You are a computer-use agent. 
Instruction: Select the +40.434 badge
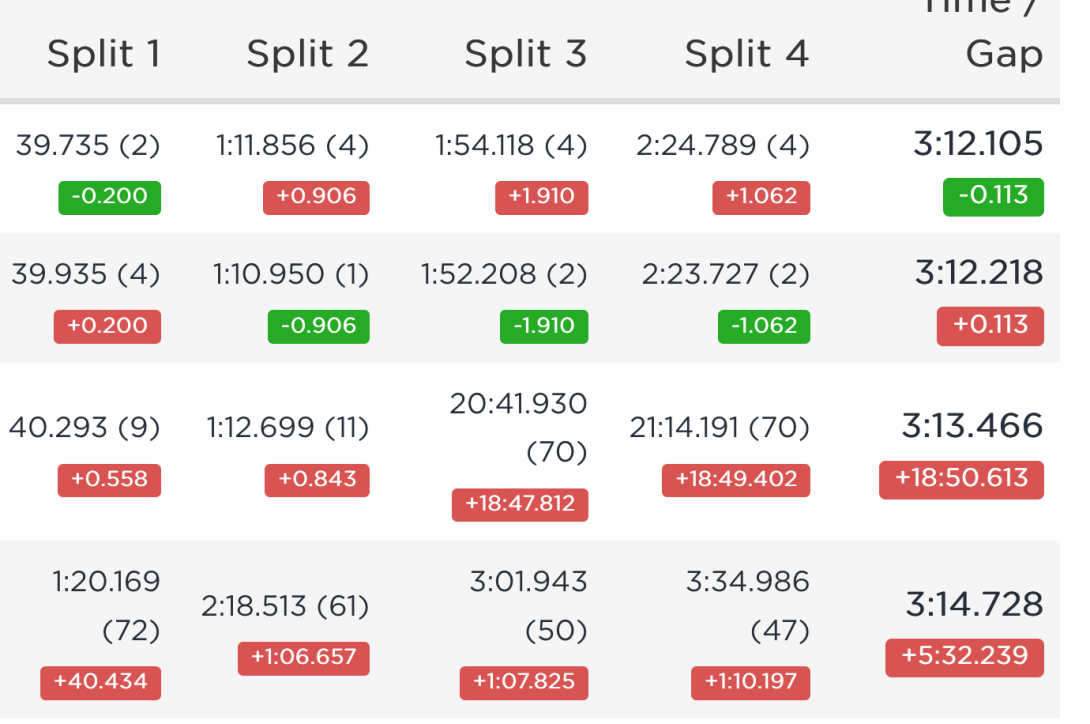[x=101, y=682]
